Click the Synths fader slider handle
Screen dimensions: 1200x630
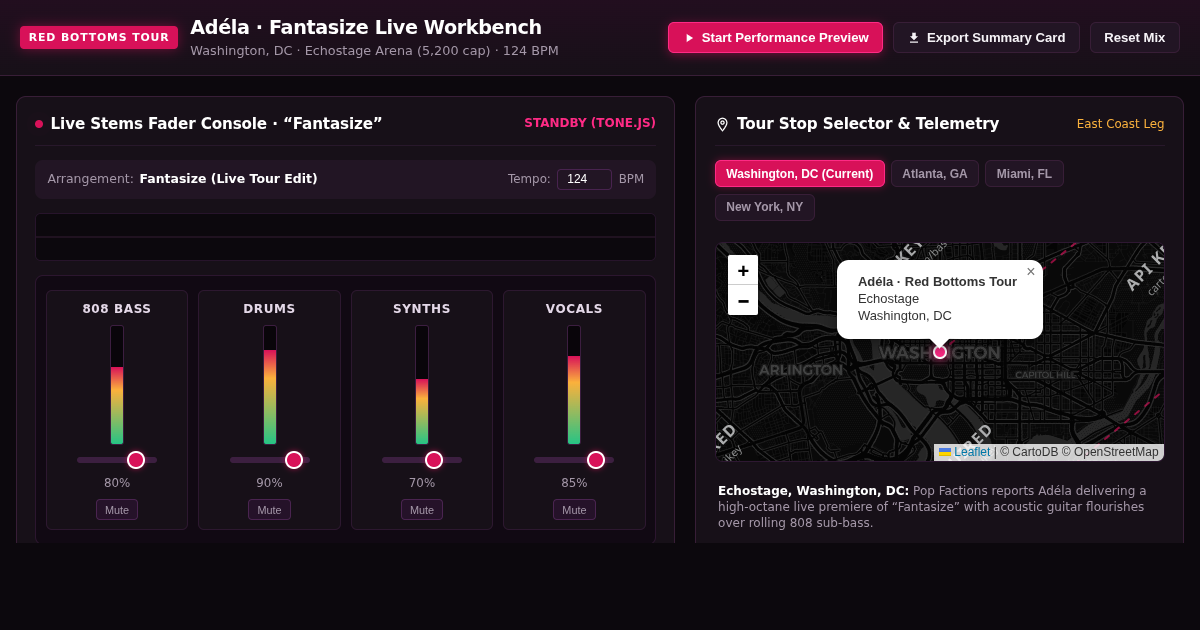point(434,460)
